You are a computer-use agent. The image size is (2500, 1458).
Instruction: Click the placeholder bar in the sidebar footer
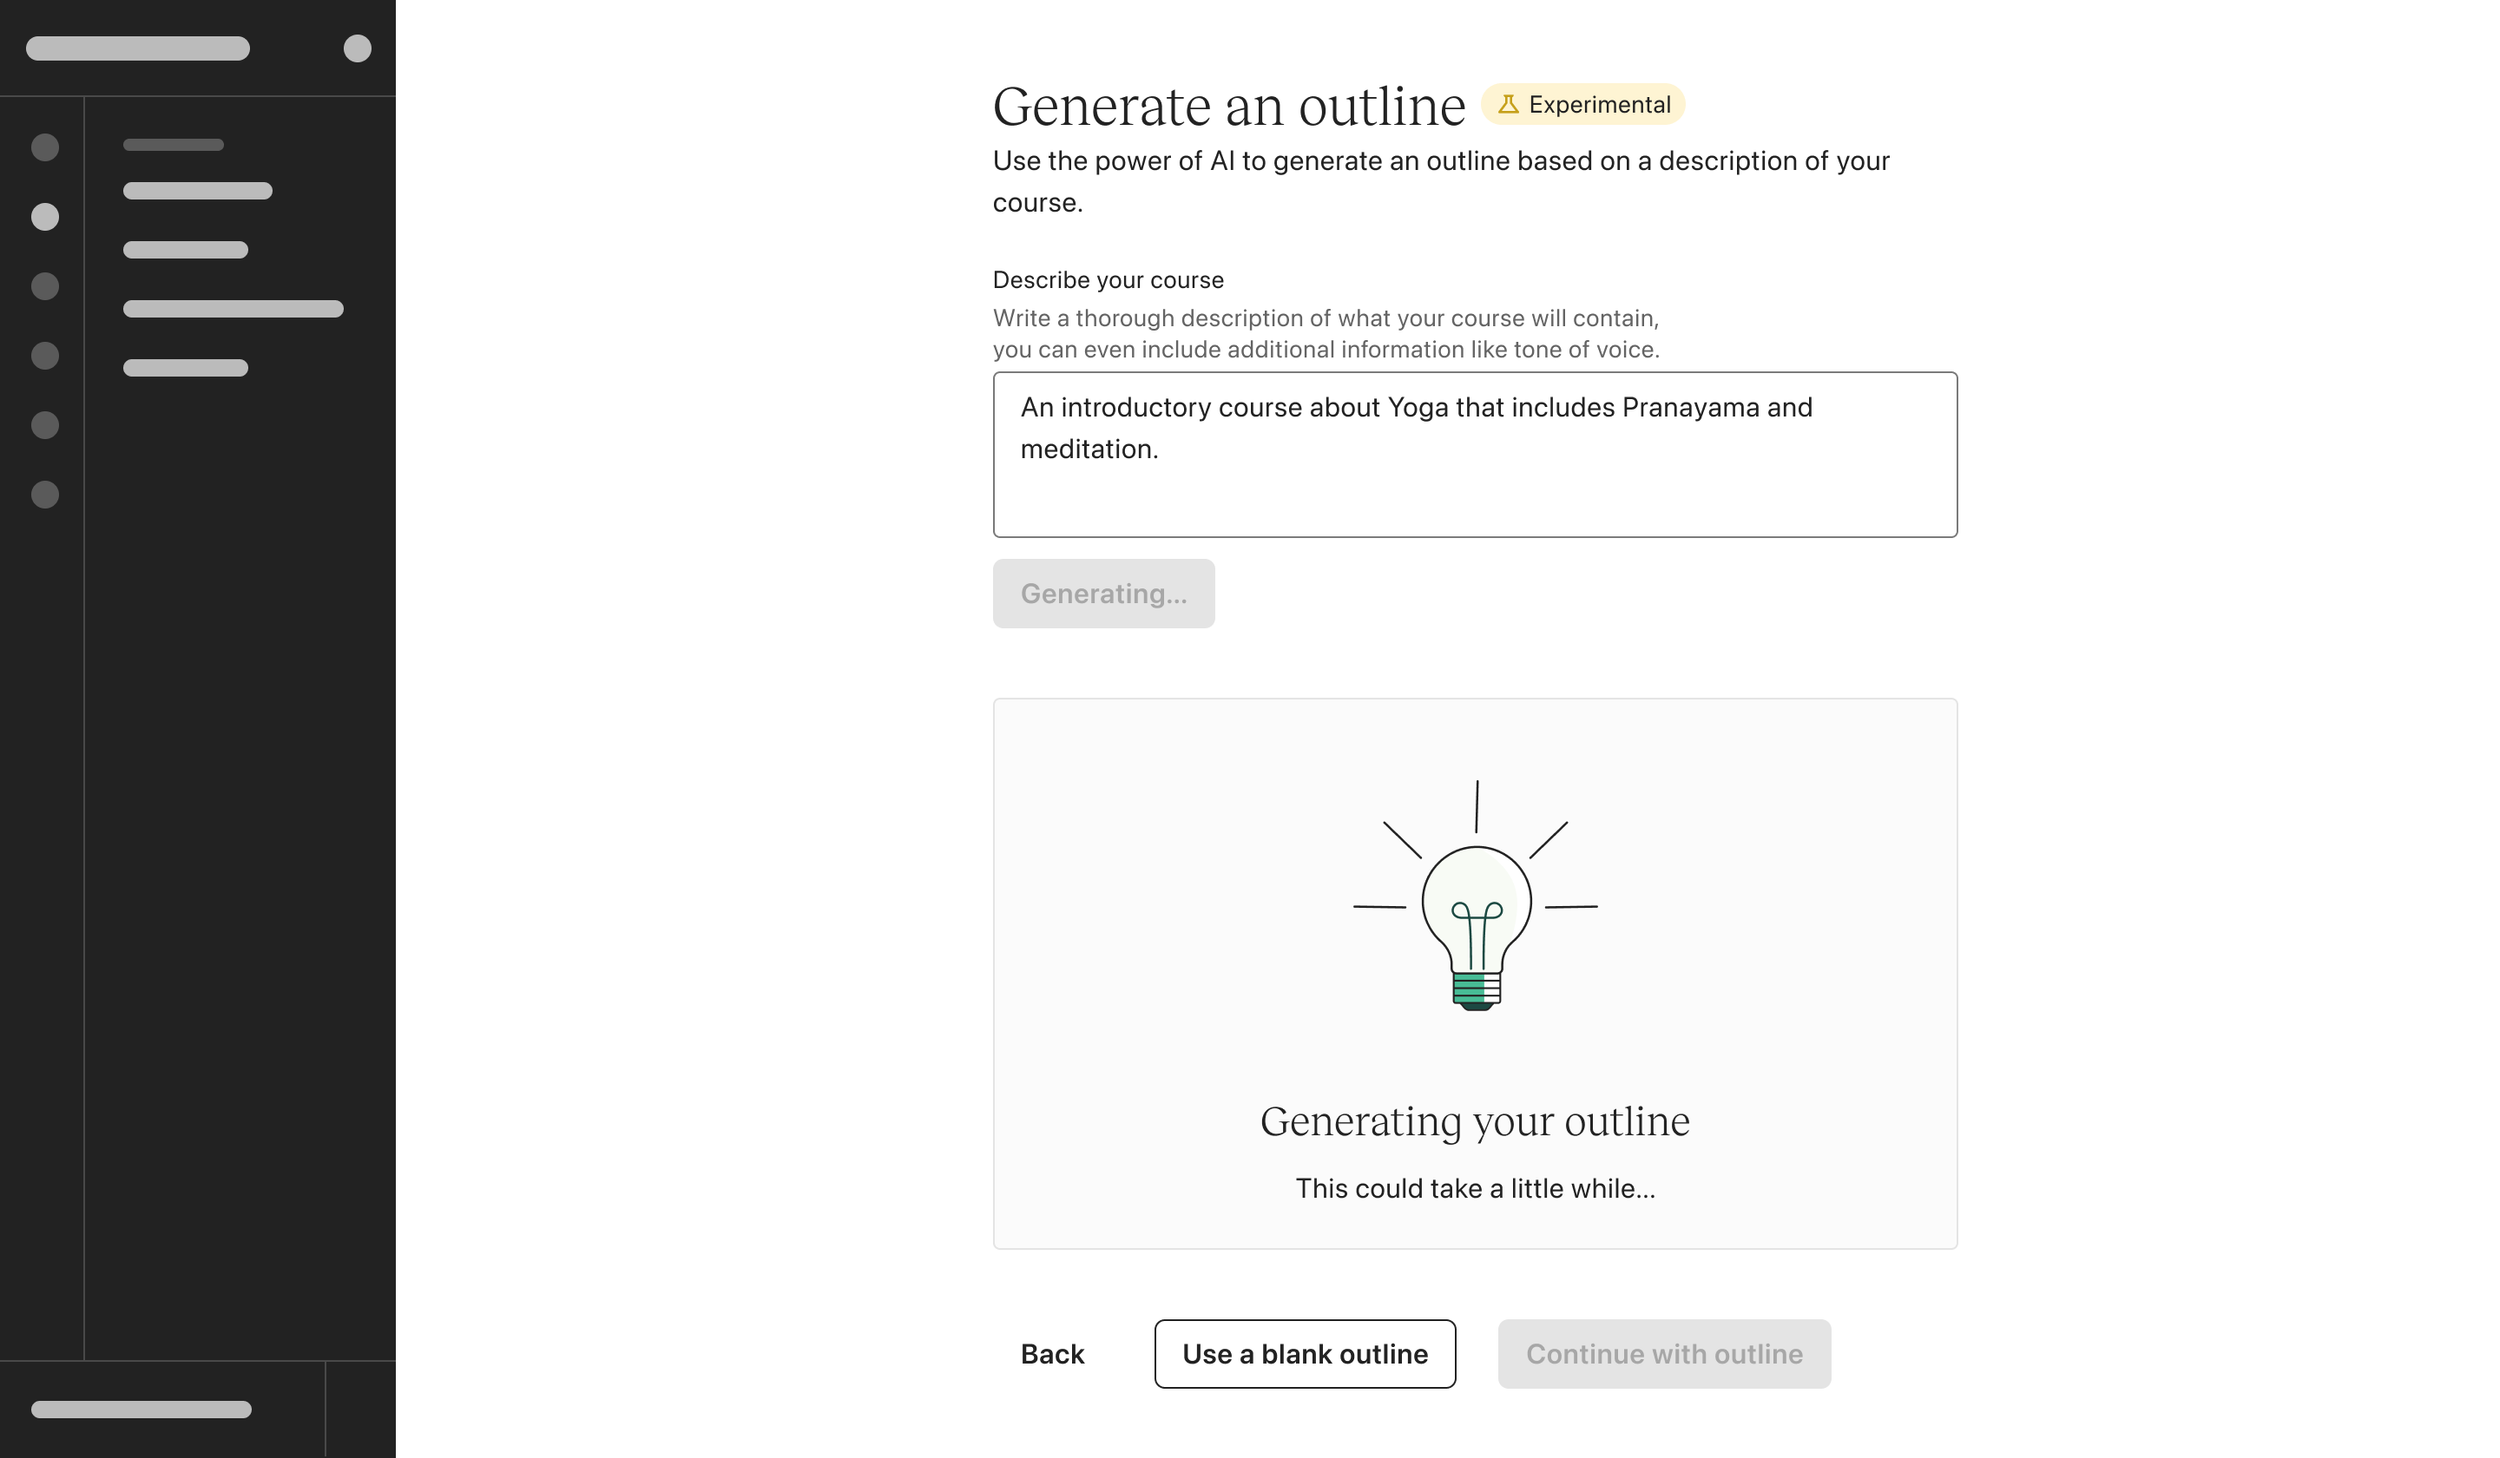[x=141, y=1409]
